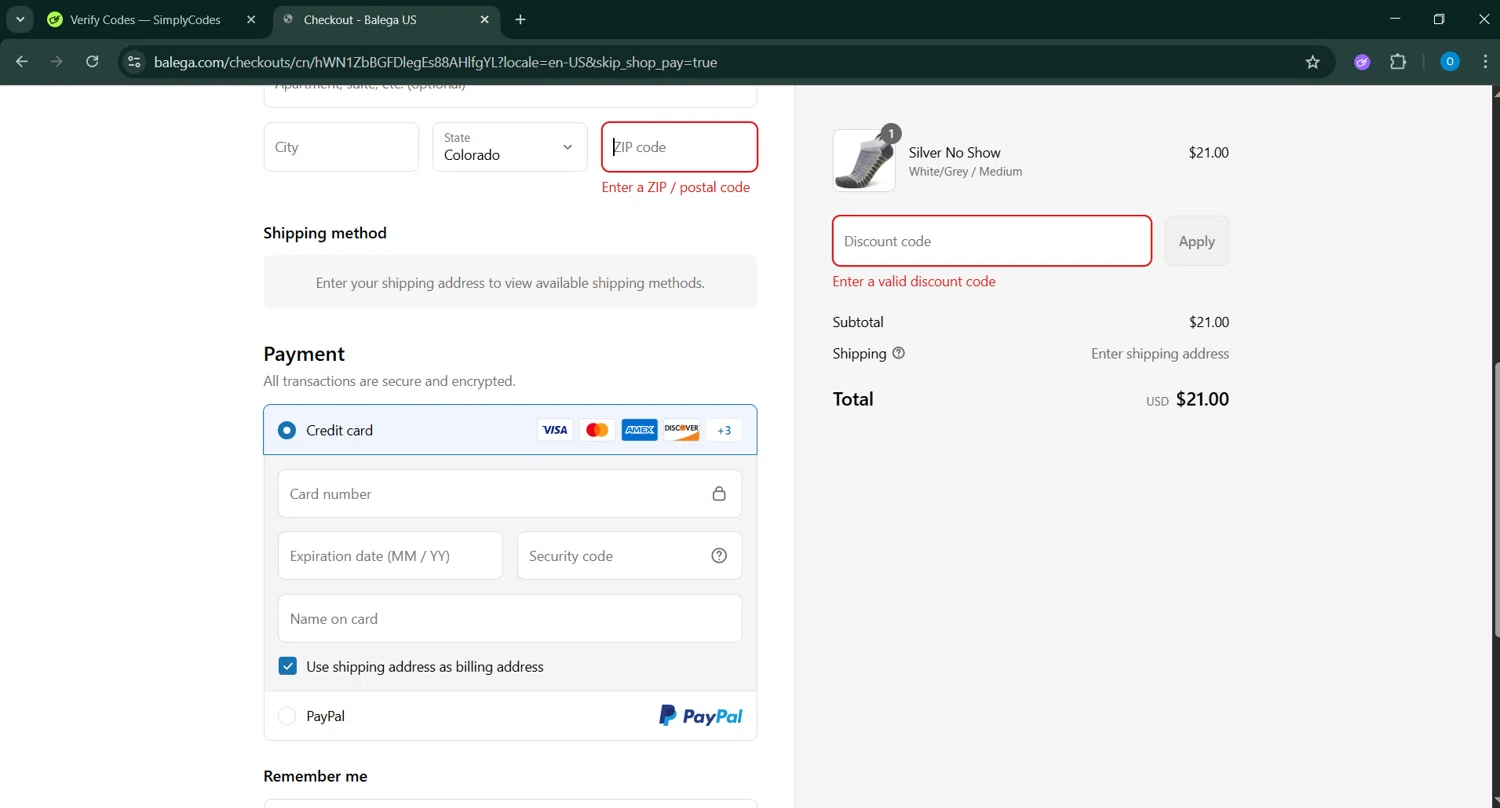Click the American Express icon
The image size is (1500, 808).
coord(639,430)
